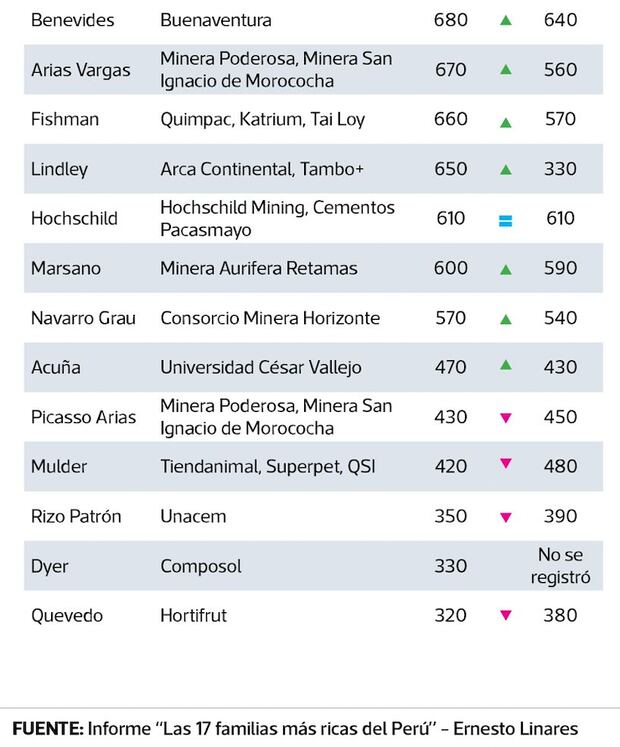Select the Dyer family name

click(50, 566)
